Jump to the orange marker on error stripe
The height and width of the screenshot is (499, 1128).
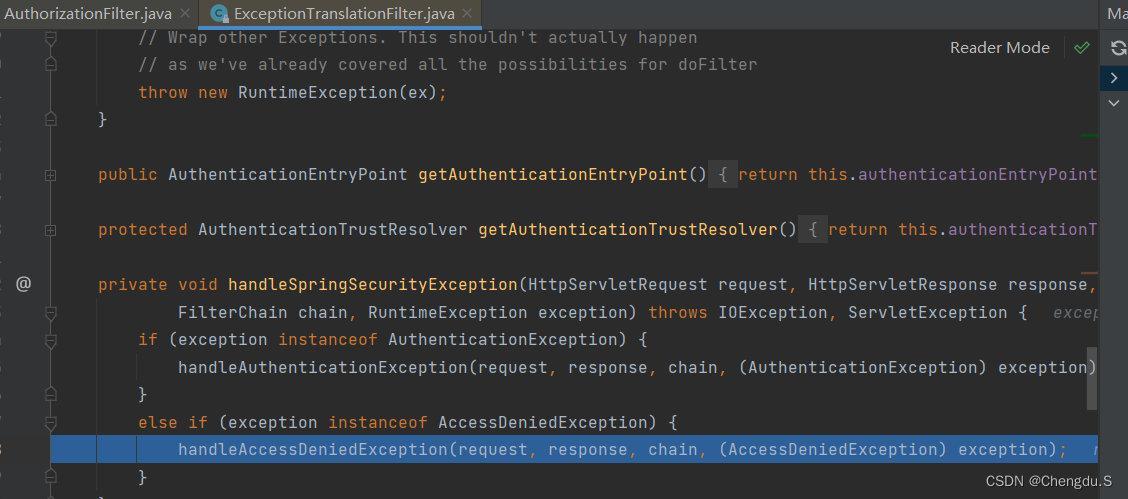click(1089, 273)
